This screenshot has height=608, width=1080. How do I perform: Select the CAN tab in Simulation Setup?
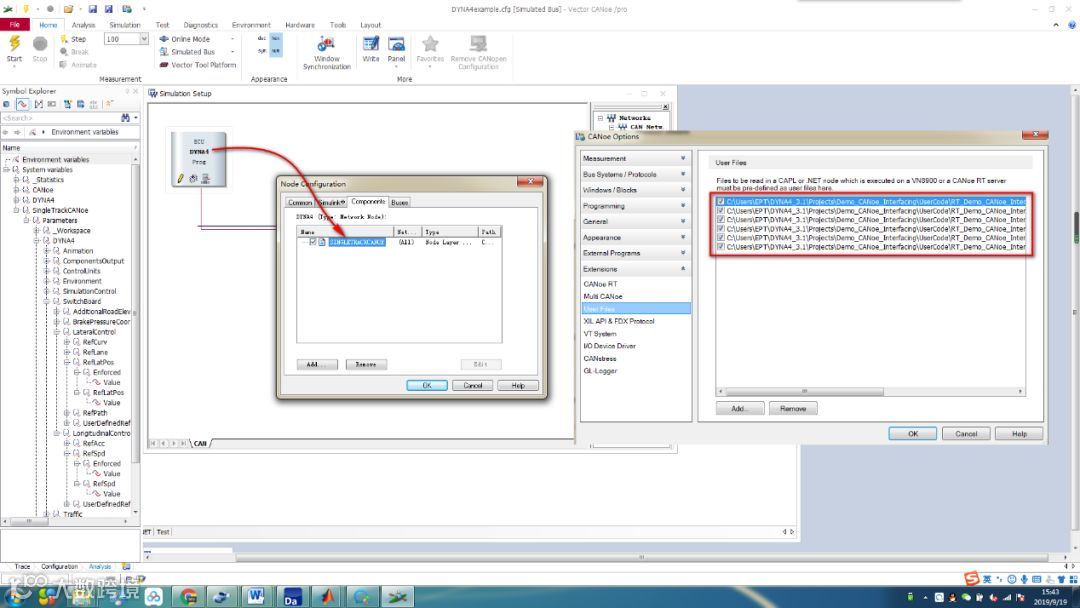[x=200, y=443]
